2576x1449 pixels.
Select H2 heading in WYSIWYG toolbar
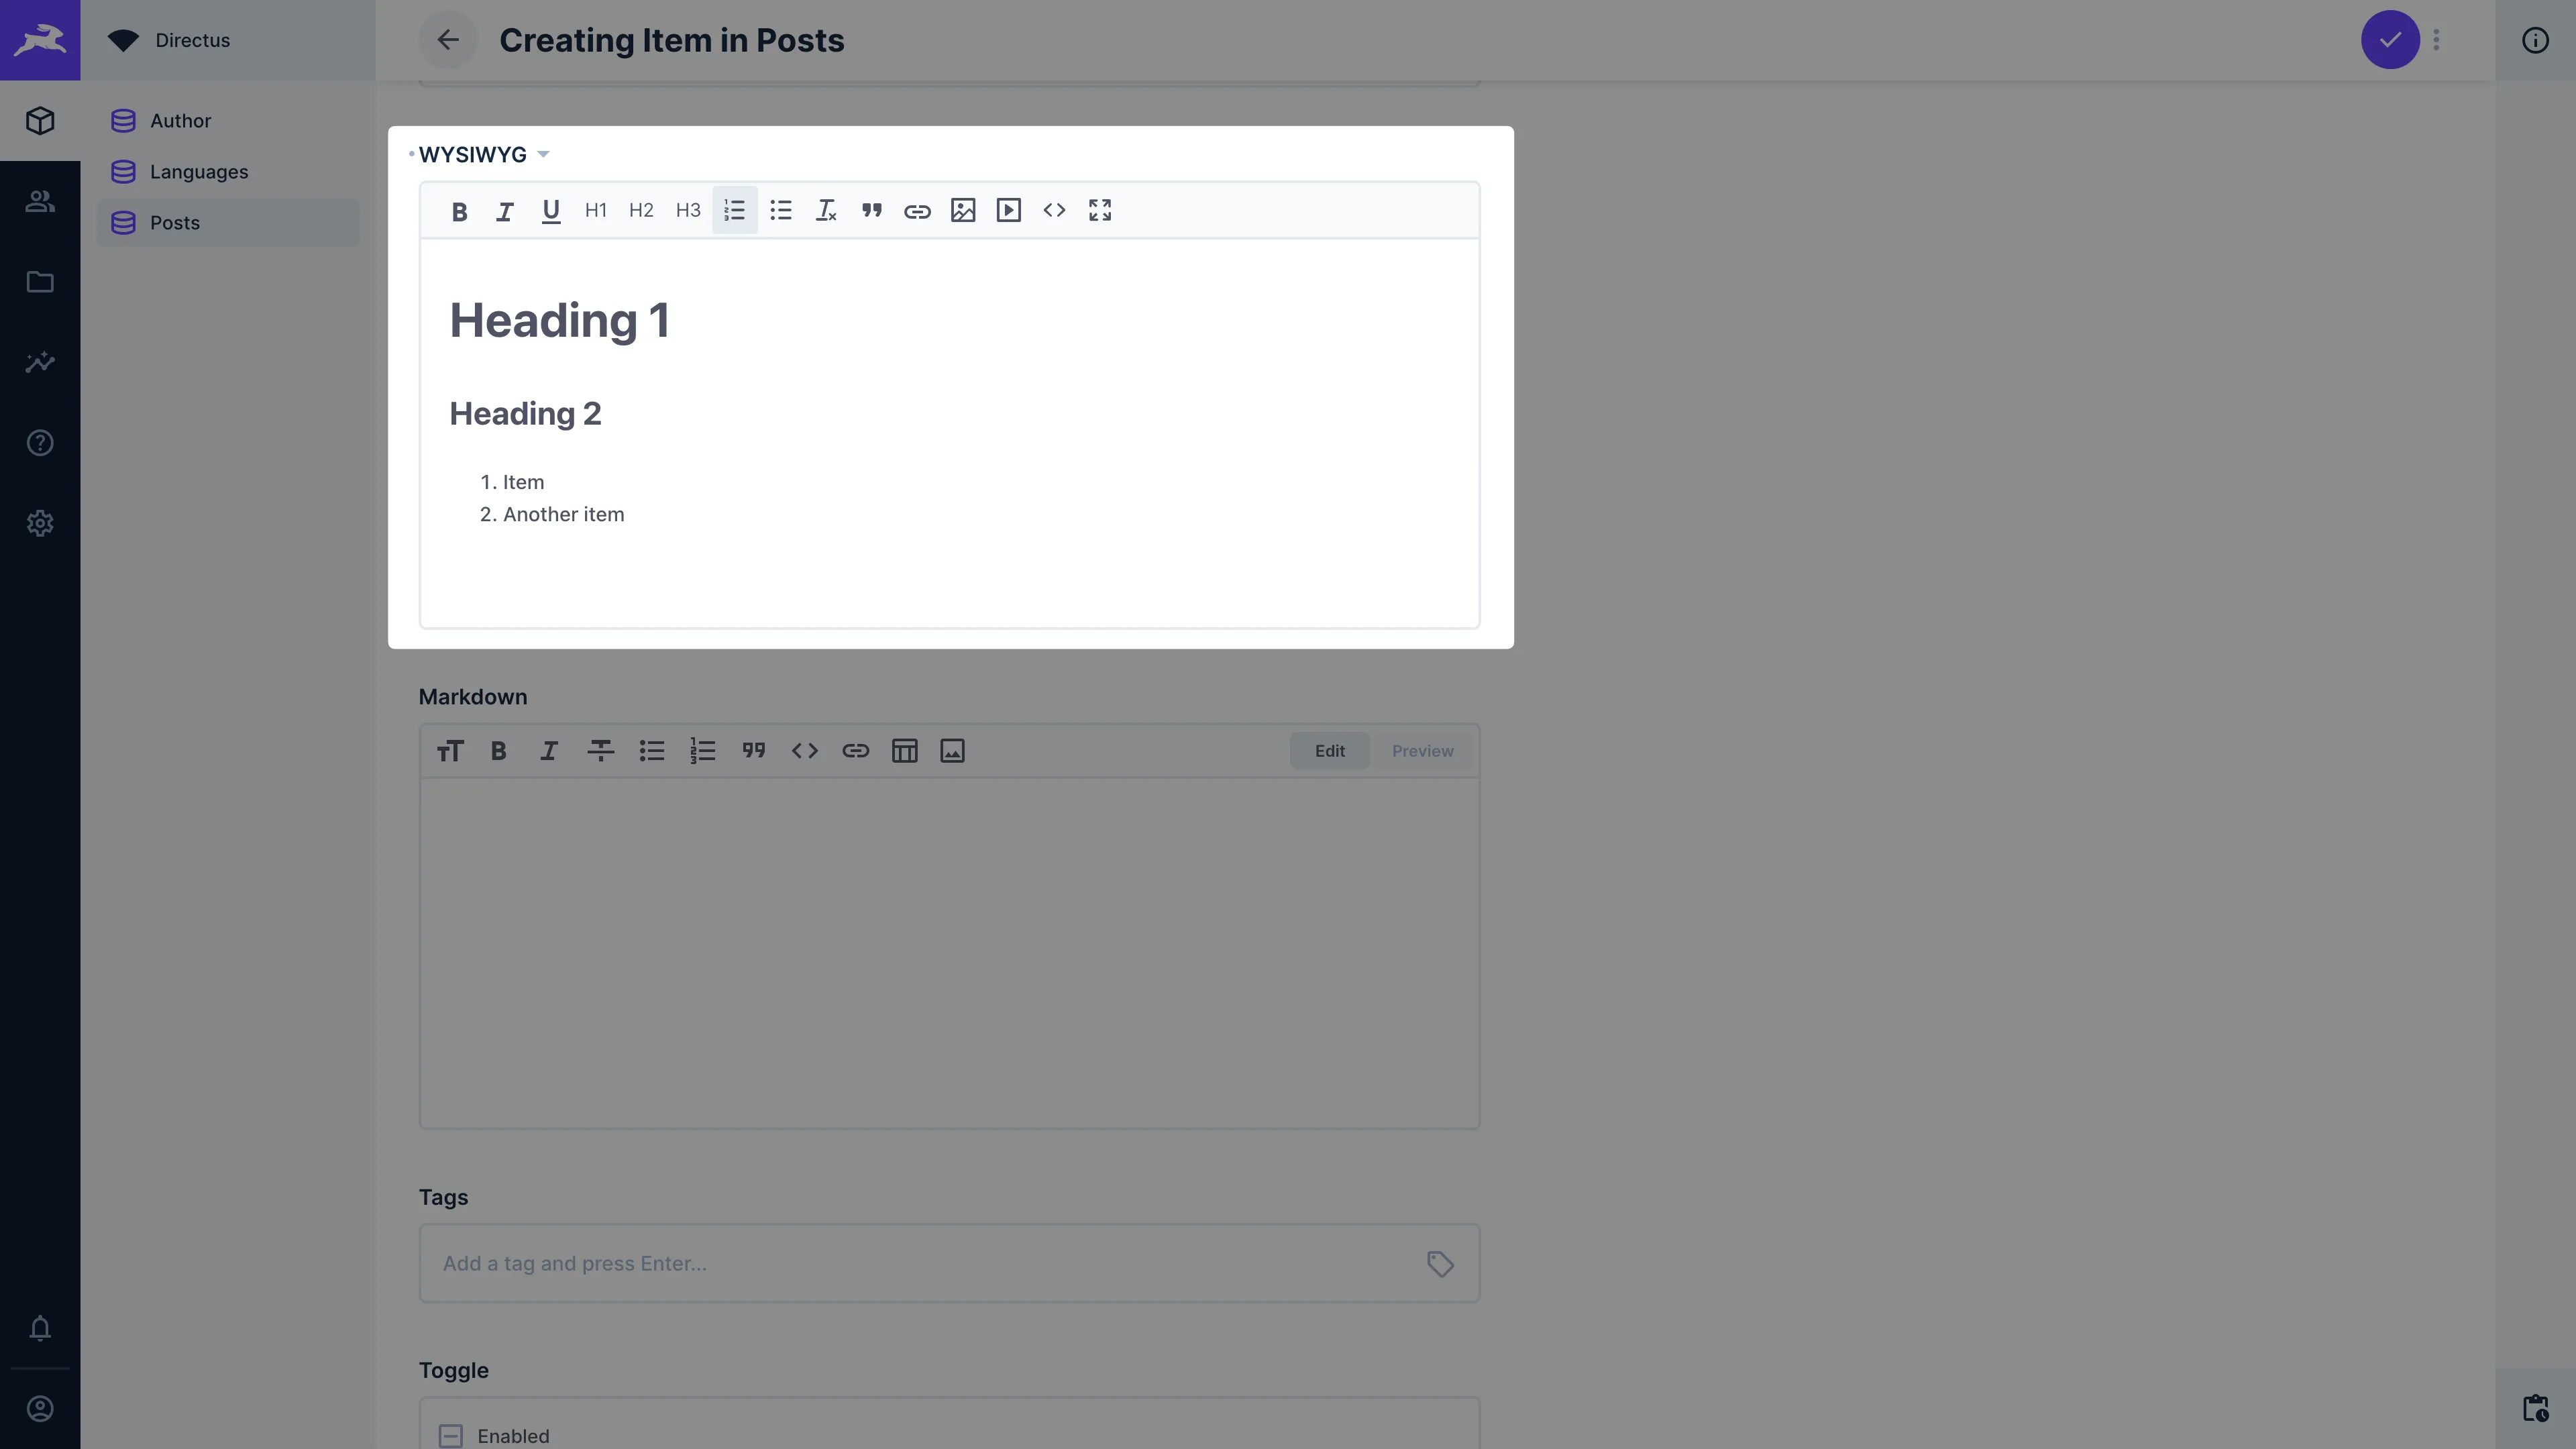point(641,211)
